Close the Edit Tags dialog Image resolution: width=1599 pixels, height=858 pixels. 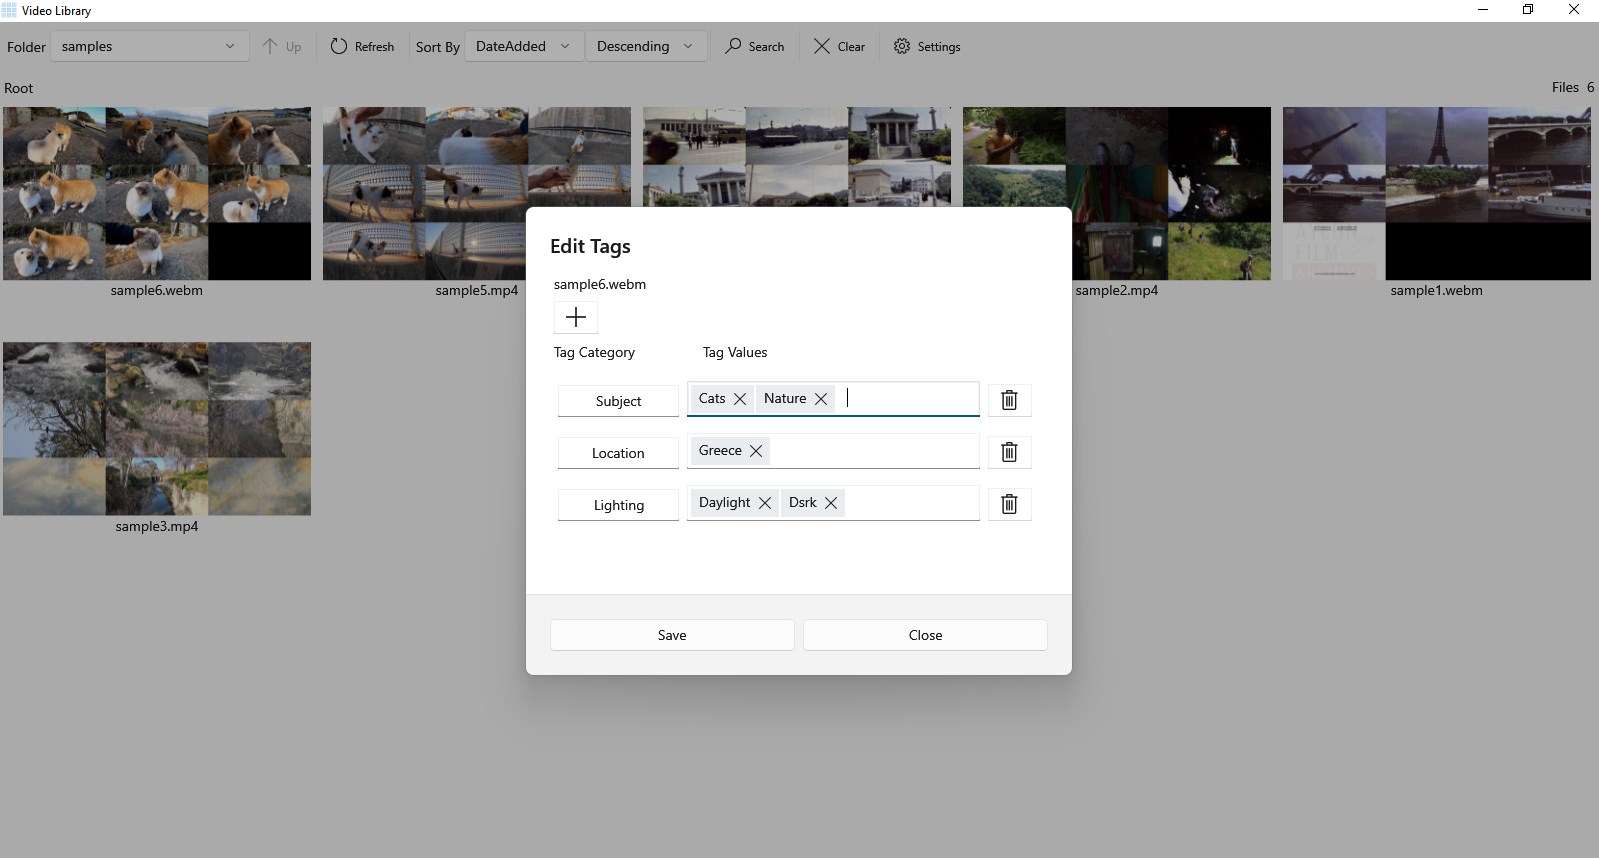pos(925,635)
